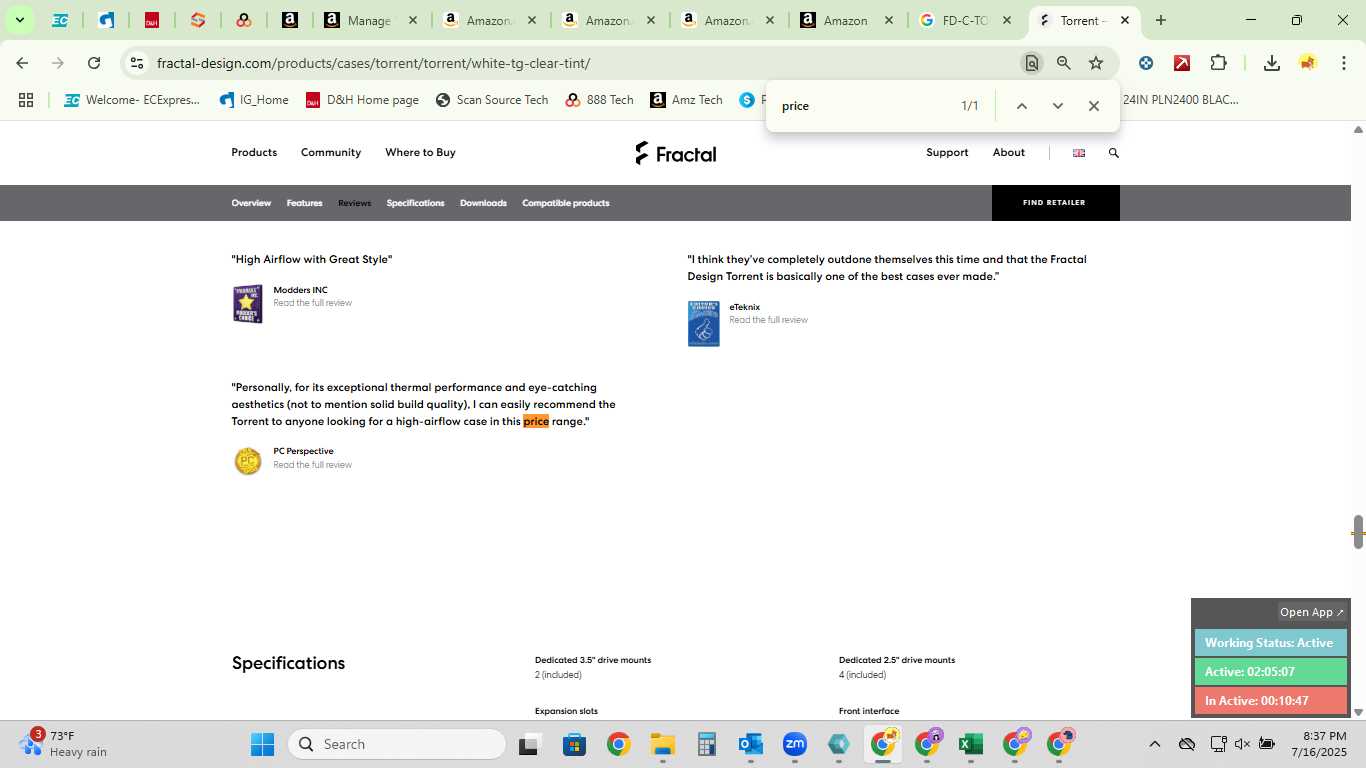Switch to the Manage tab
This screenshot has height=768, width=1366.
coord(371,20)
